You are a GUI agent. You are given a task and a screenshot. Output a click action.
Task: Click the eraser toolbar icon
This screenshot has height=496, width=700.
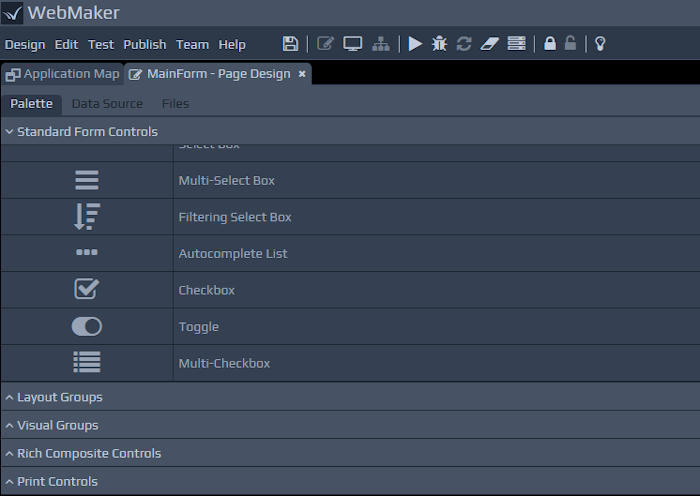(490, 44)
